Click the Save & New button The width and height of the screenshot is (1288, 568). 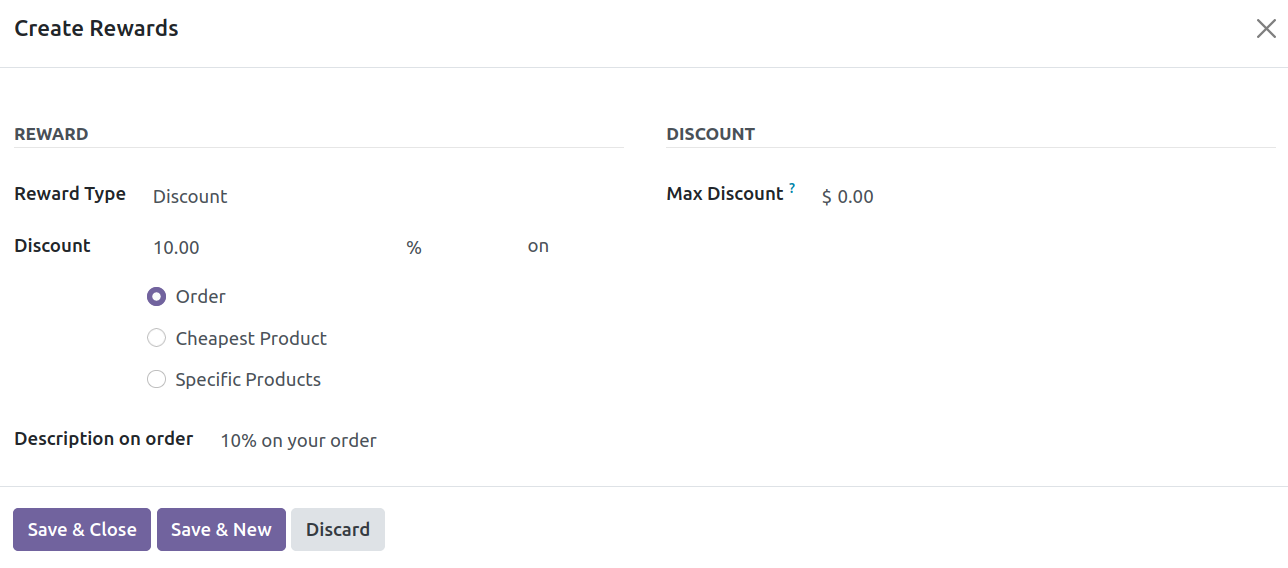(221, 530)
